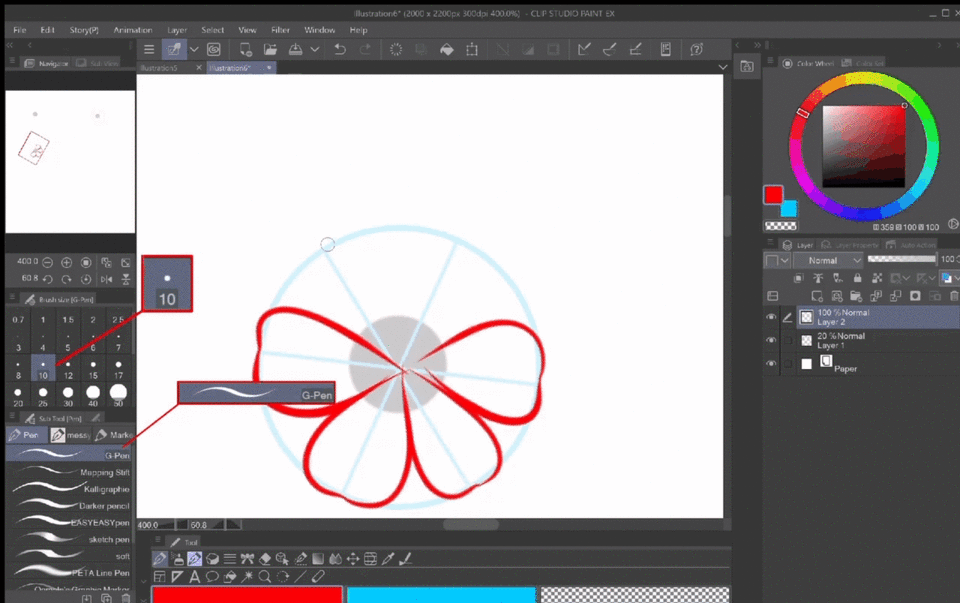Click the Lock layer padlock icon

pyautogui.click(x=858, y=278)
